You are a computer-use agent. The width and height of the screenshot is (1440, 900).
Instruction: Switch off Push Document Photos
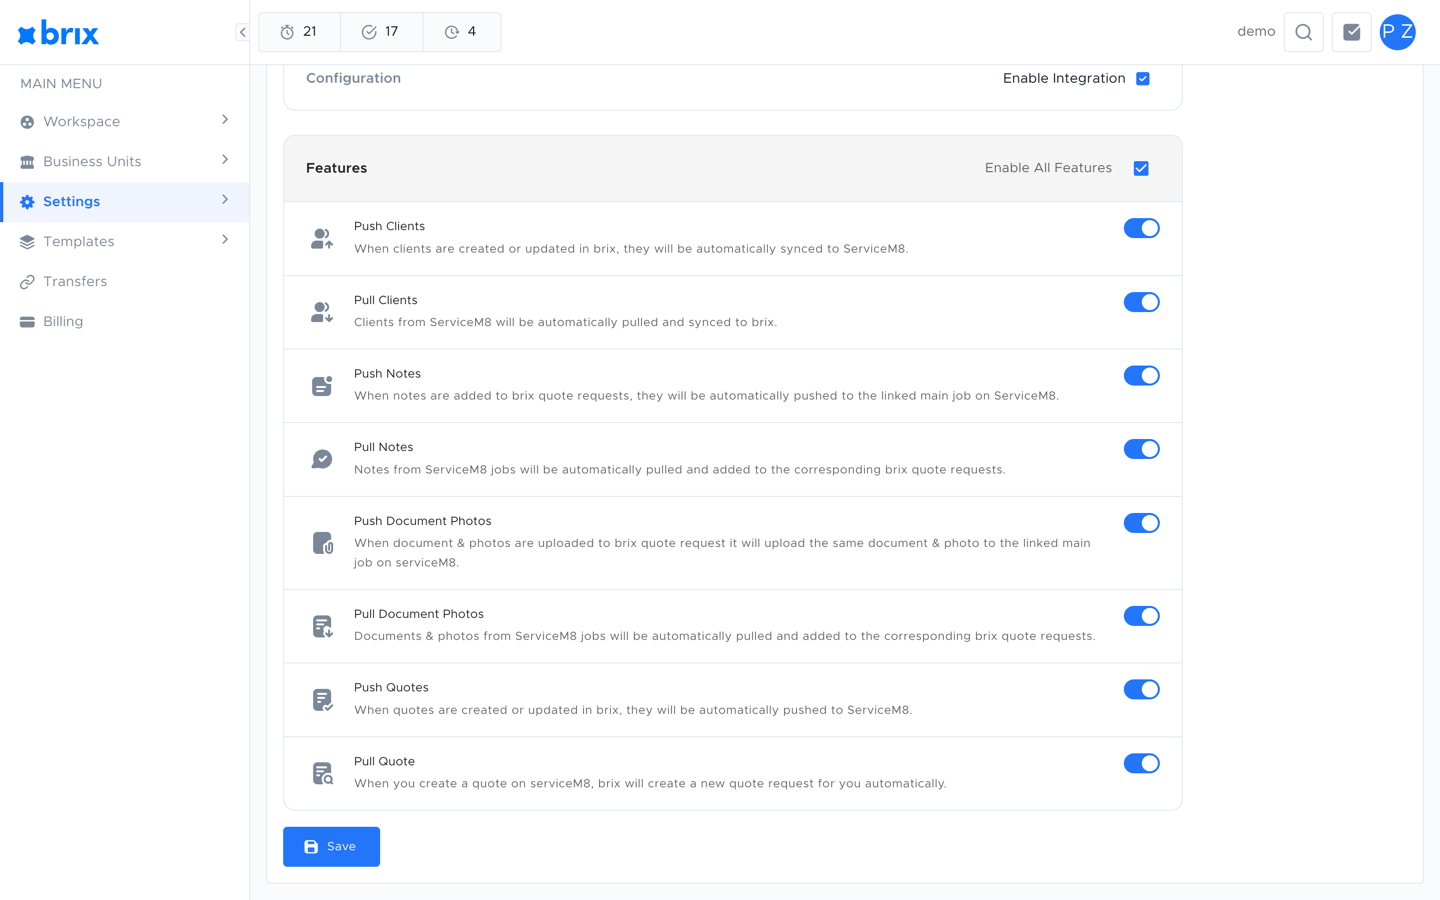click(1141, 523)
